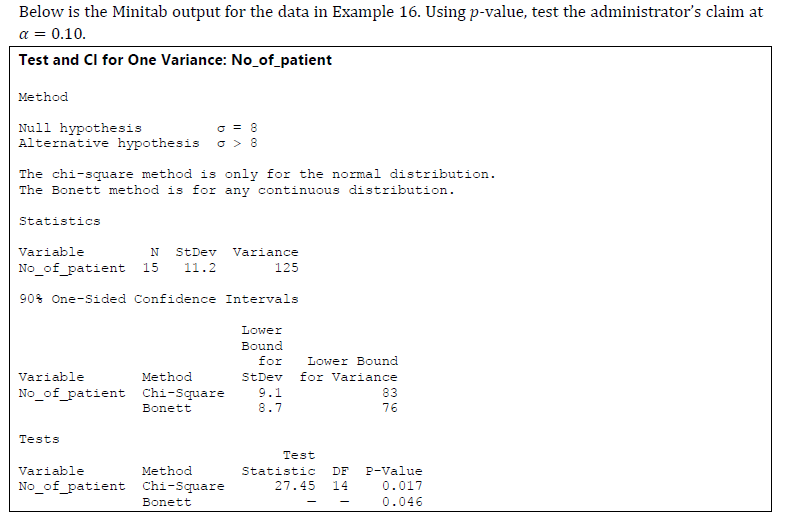Image resolution: width=791 pixels, height=521 pixels.
Task: Click the StDev value 11.2
Action: coord(200,268)
